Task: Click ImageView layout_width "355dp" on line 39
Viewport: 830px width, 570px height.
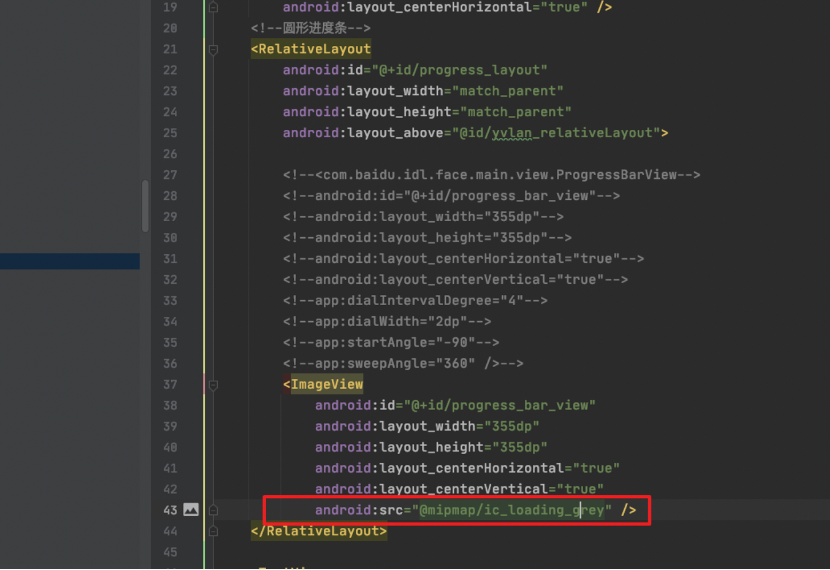Action: click(x=511, y=426)
